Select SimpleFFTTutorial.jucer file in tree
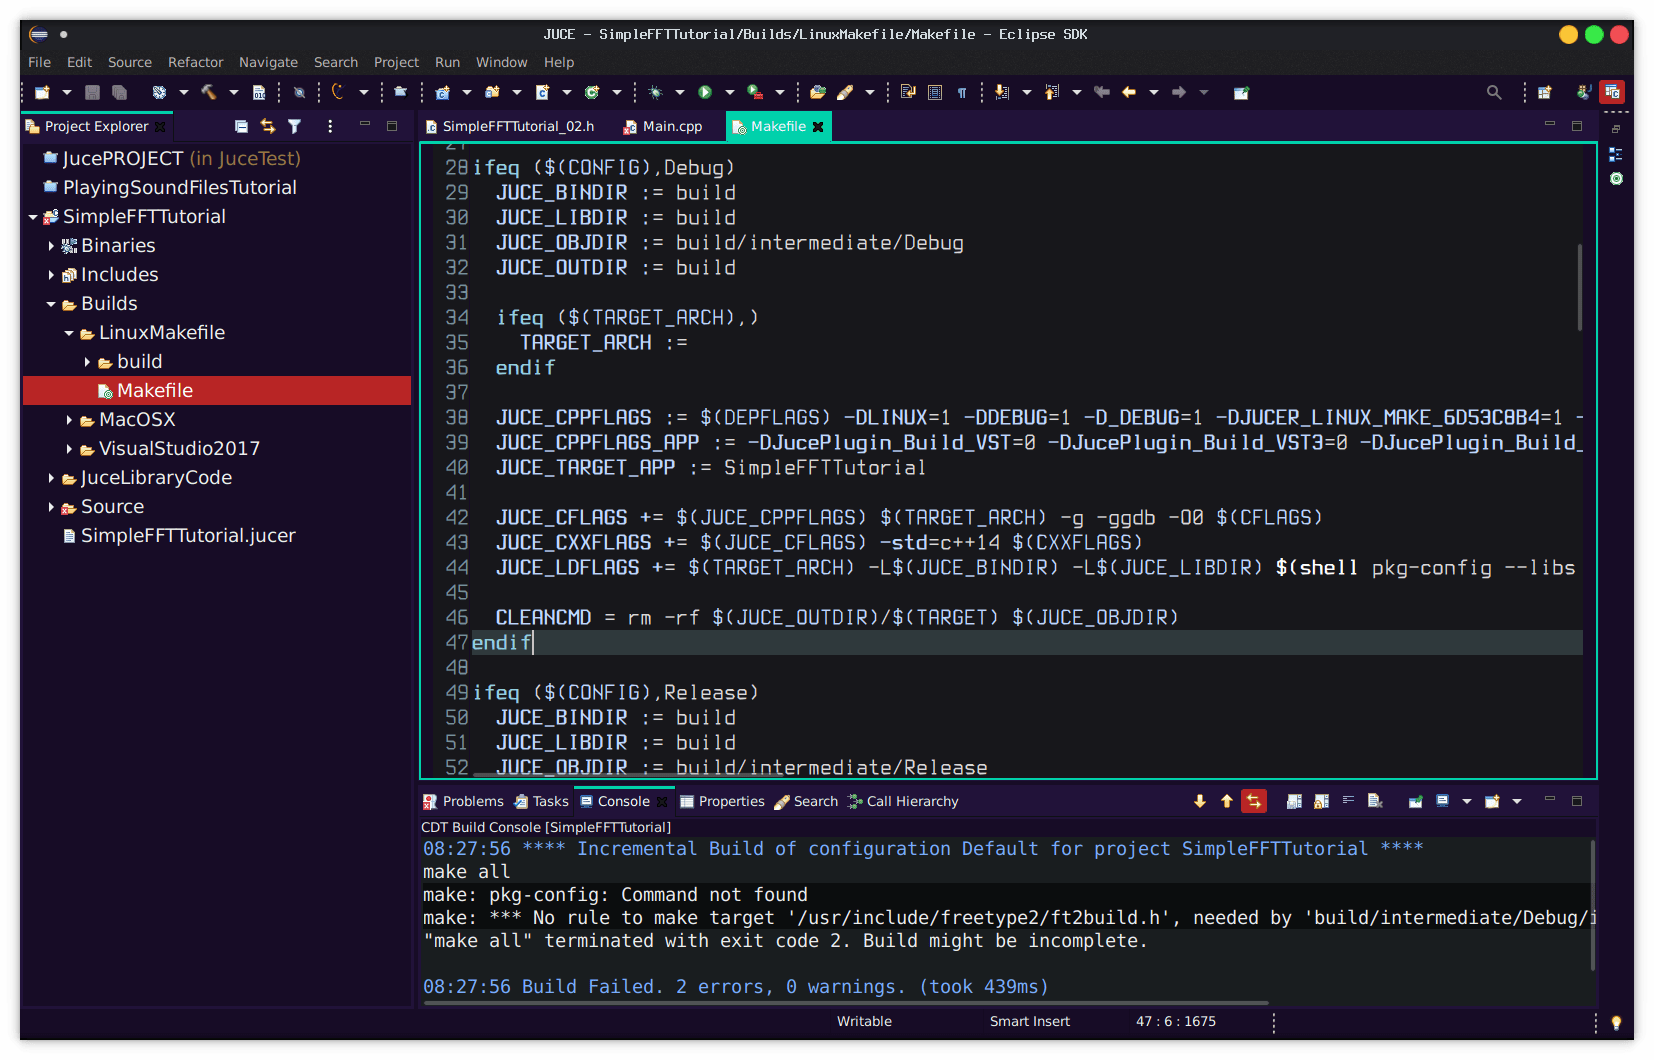1654x1060 pixels. [187, 536]
